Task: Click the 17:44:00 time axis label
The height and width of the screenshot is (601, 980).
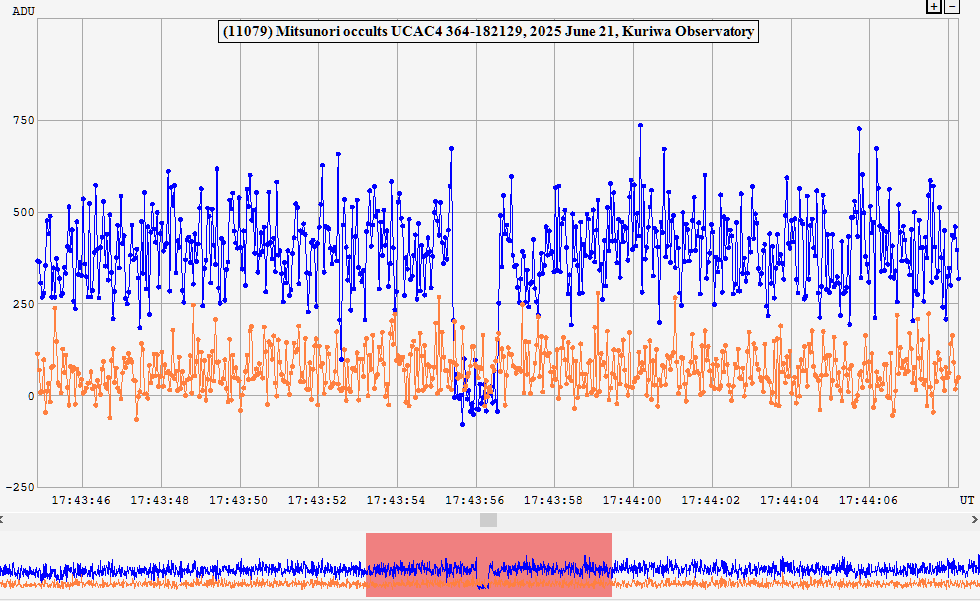Action: 633,499
